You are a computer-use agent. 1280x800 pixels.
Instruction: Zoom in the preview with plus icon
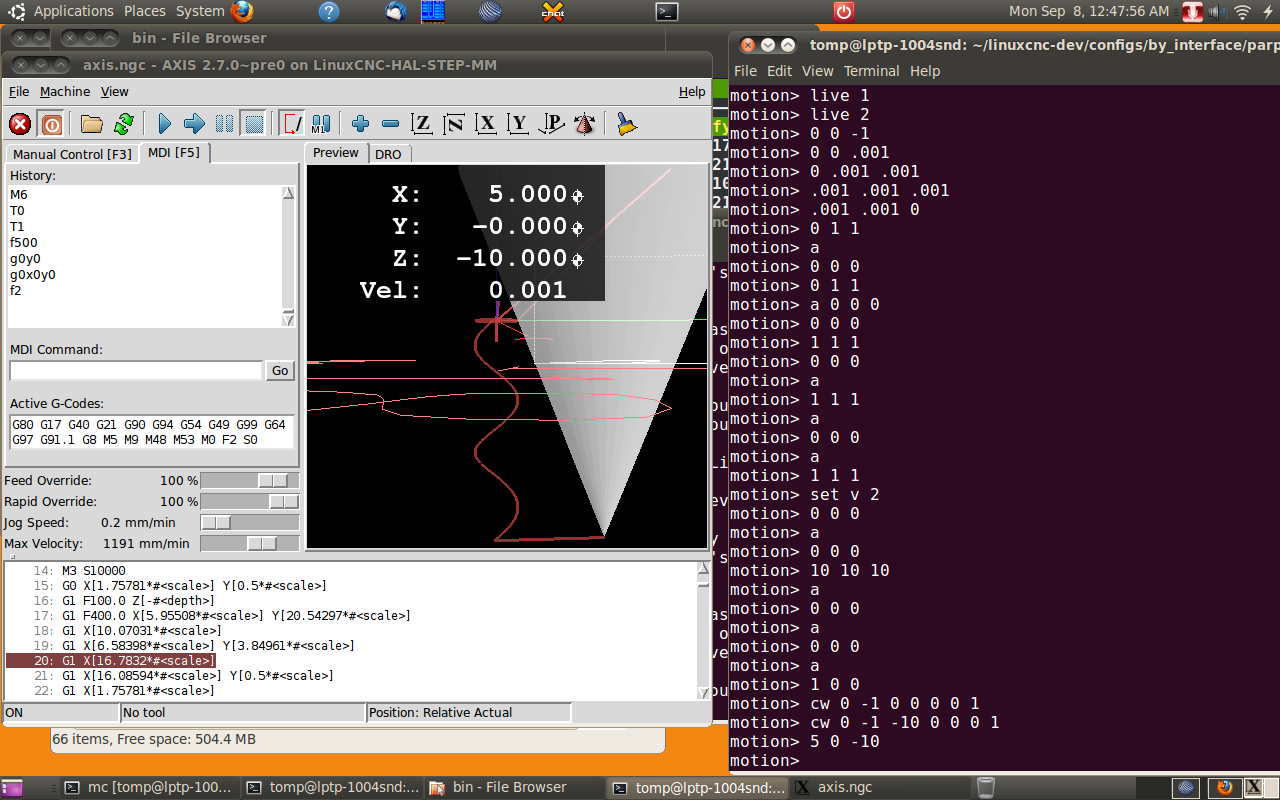click(x=361, y=124)
